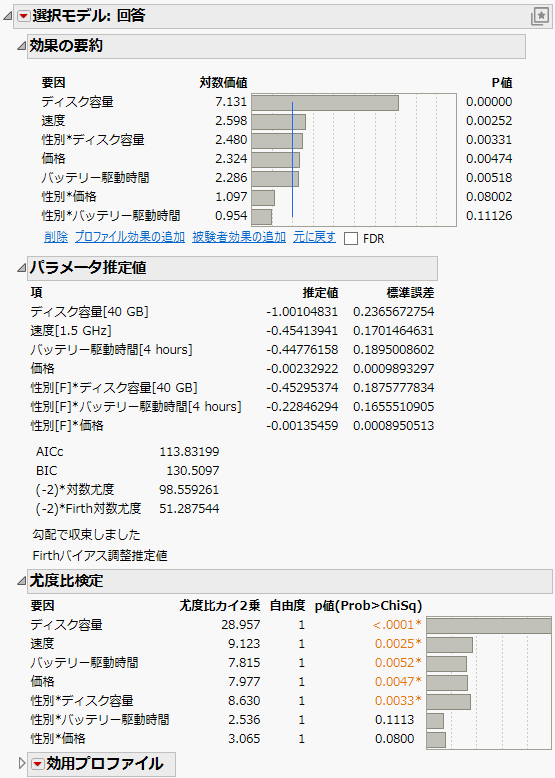This screenshot has width=555, height=778.
Task: Collapse the パラメータ推定値 section
Action: pos(21,268)
